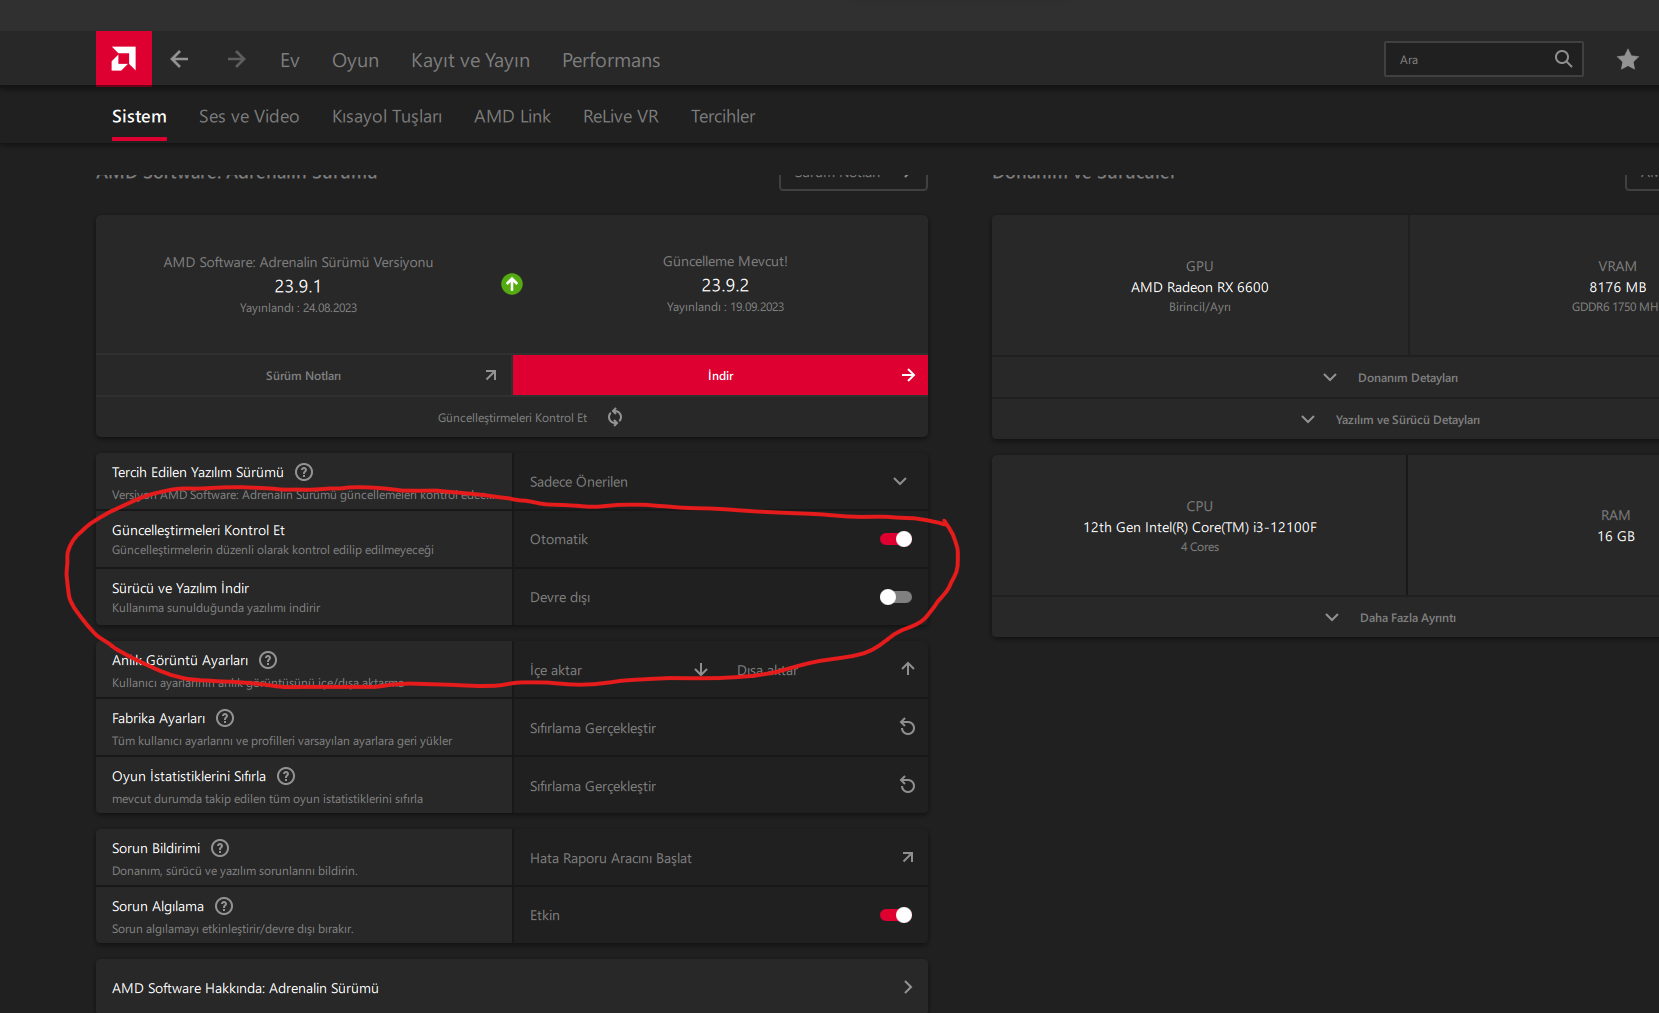Click the İçe aktar down arrow icon
The image size is (1659, 1013).
(x=701, y=669)
